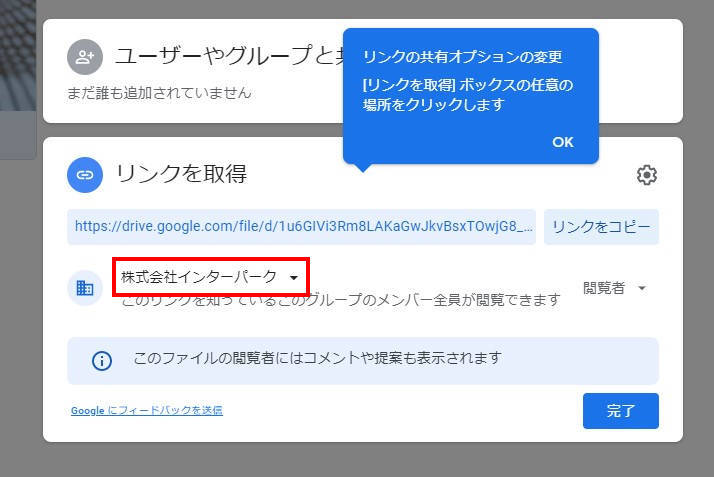This screenshot has width=714, height=477.
Task: Click the リンクを取得 heading
Action: coord(181,174)
